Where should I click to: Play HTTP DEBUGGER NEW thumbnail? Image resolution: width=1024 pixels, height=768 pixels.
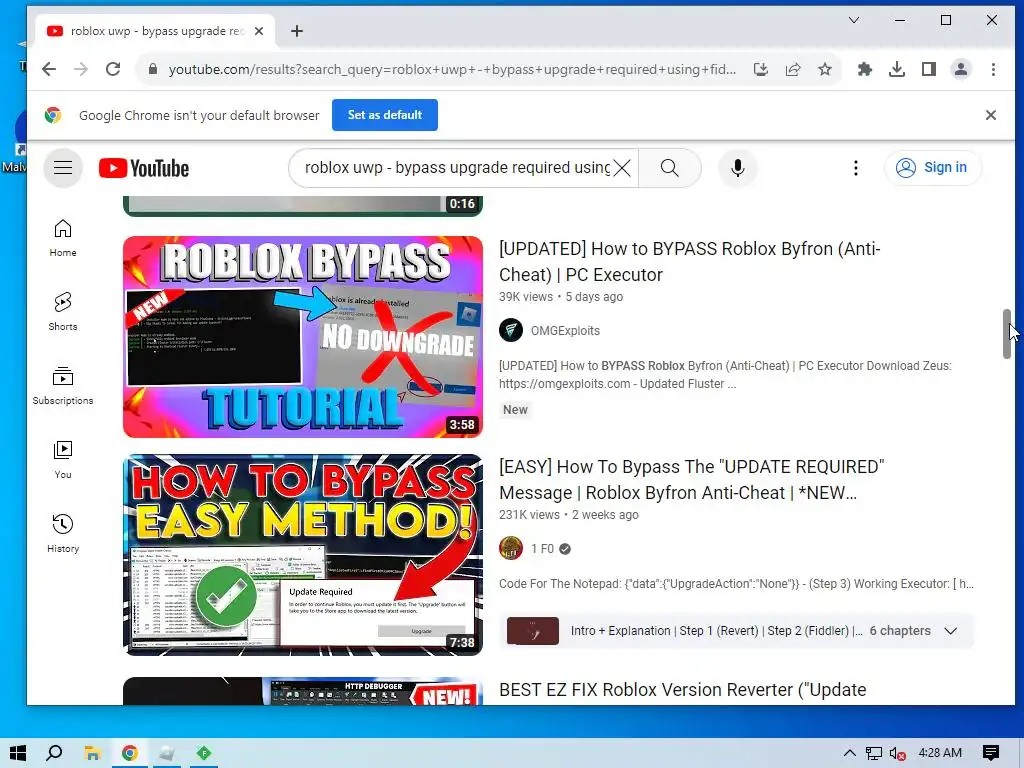pyautogui.click(x=303, y=691)
